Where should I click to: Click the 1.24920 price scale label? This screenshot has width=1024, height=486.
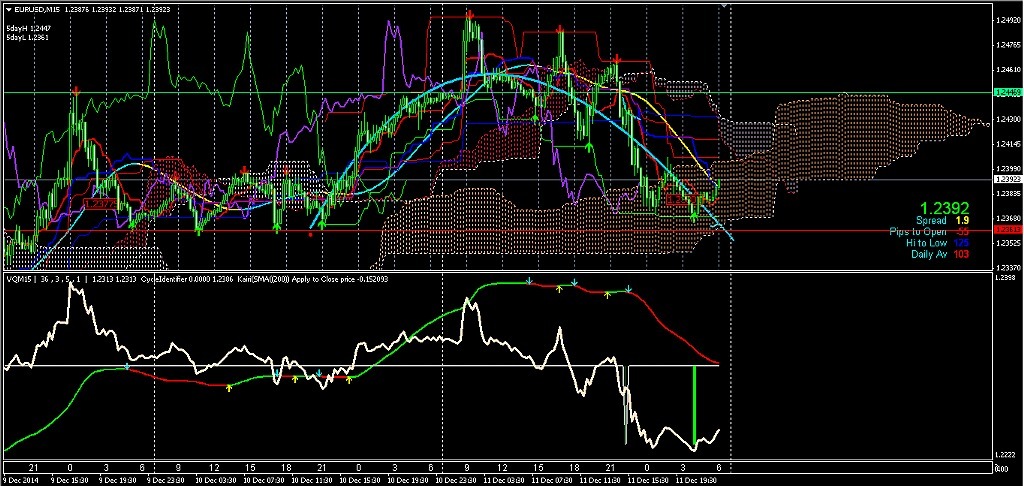tap(1006, 20)
